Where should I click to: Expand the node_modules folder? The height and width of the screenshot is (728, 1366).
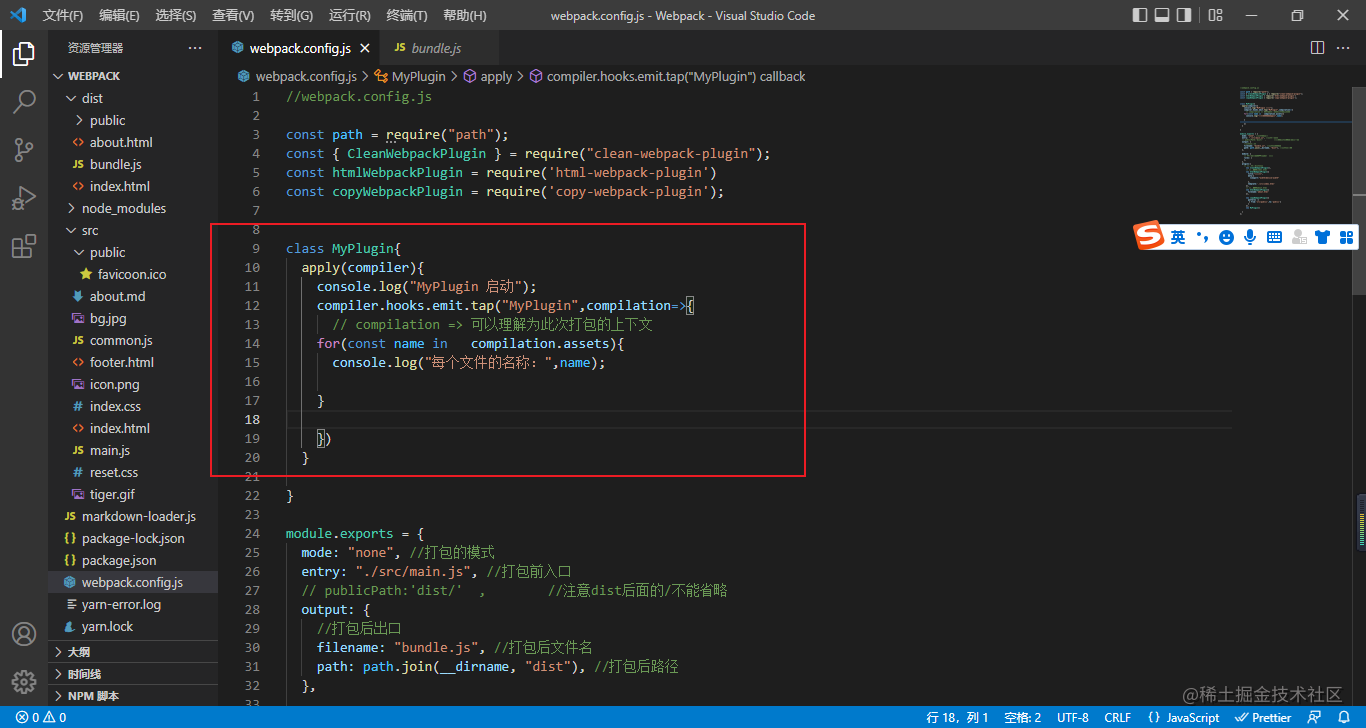point(133,208)
